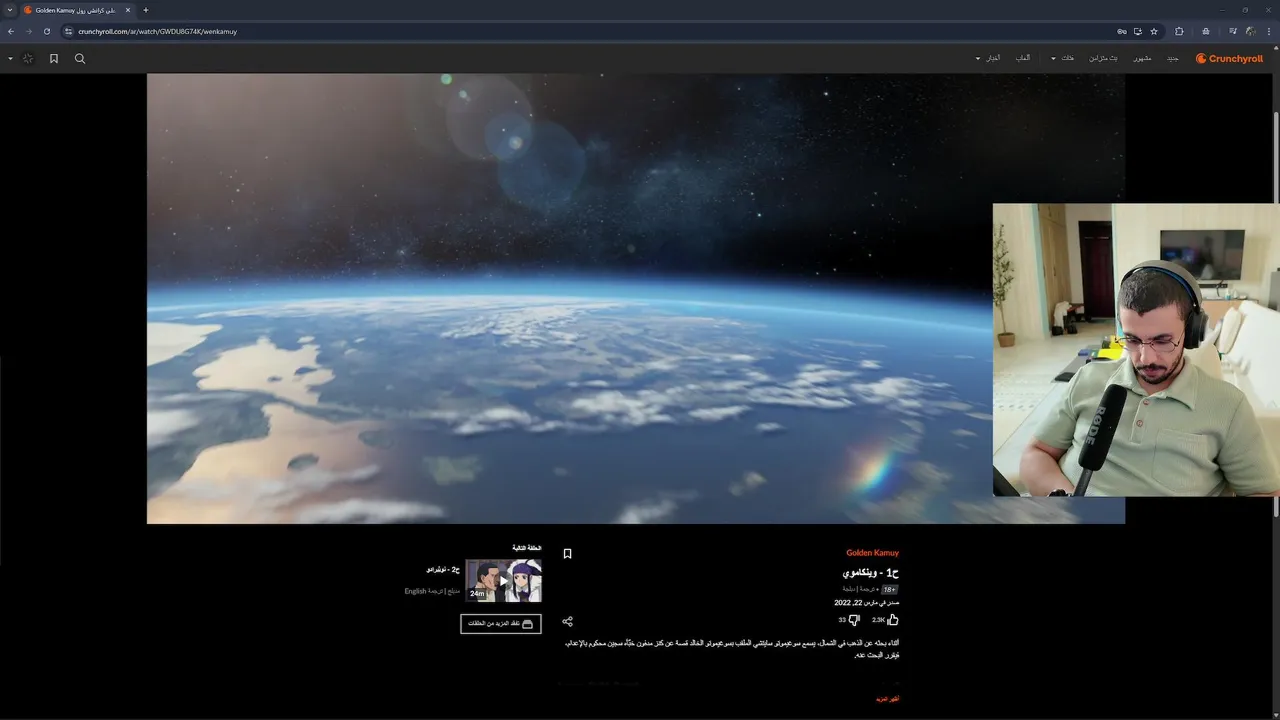Open the جديد menu item
The width and height of the screenshot is (1280, 720).
1173,59
